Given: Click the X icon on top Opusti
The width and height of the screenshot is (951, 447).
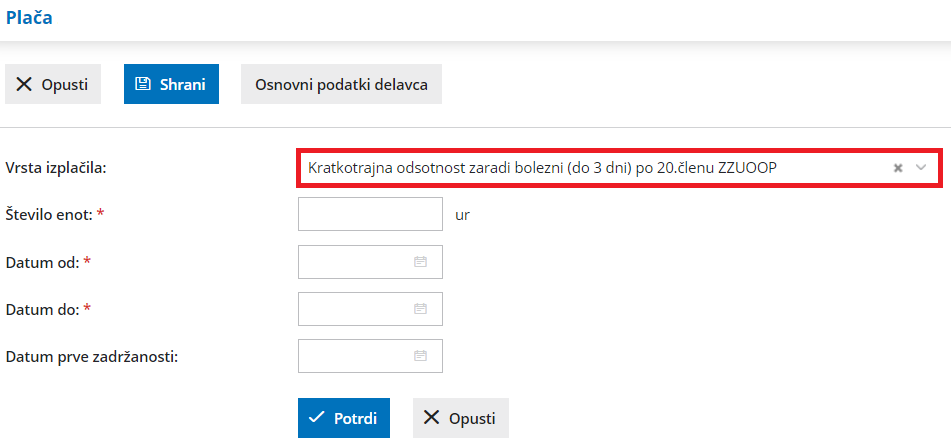Looking at the screenshot, I should [24, 84].
